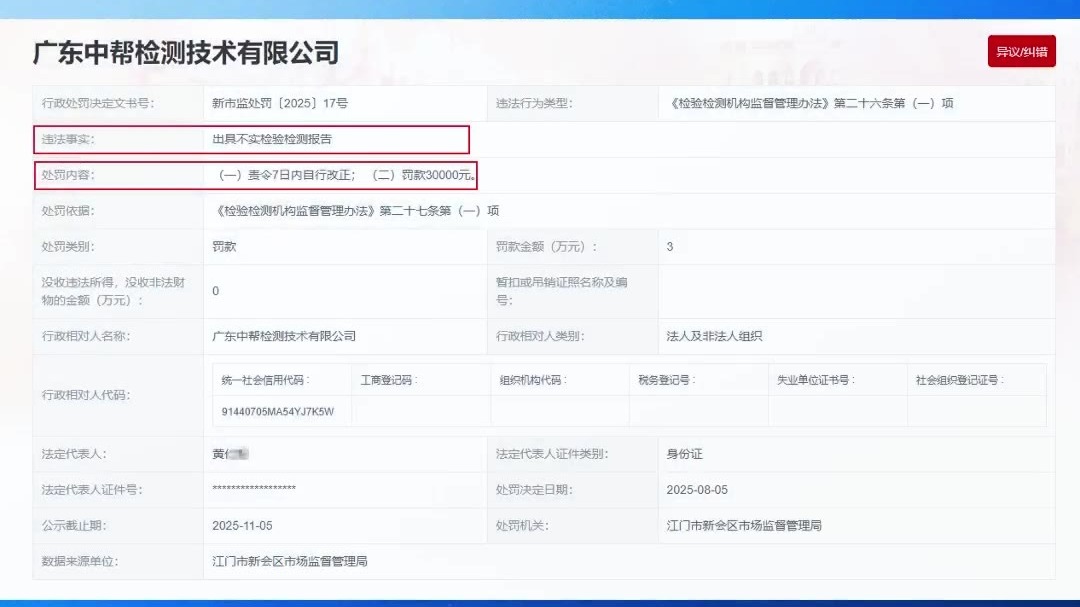Select the 数据来源单位 value 江门市新会区市场监督管理局
1080x607 pixels.
click(289, 562)
